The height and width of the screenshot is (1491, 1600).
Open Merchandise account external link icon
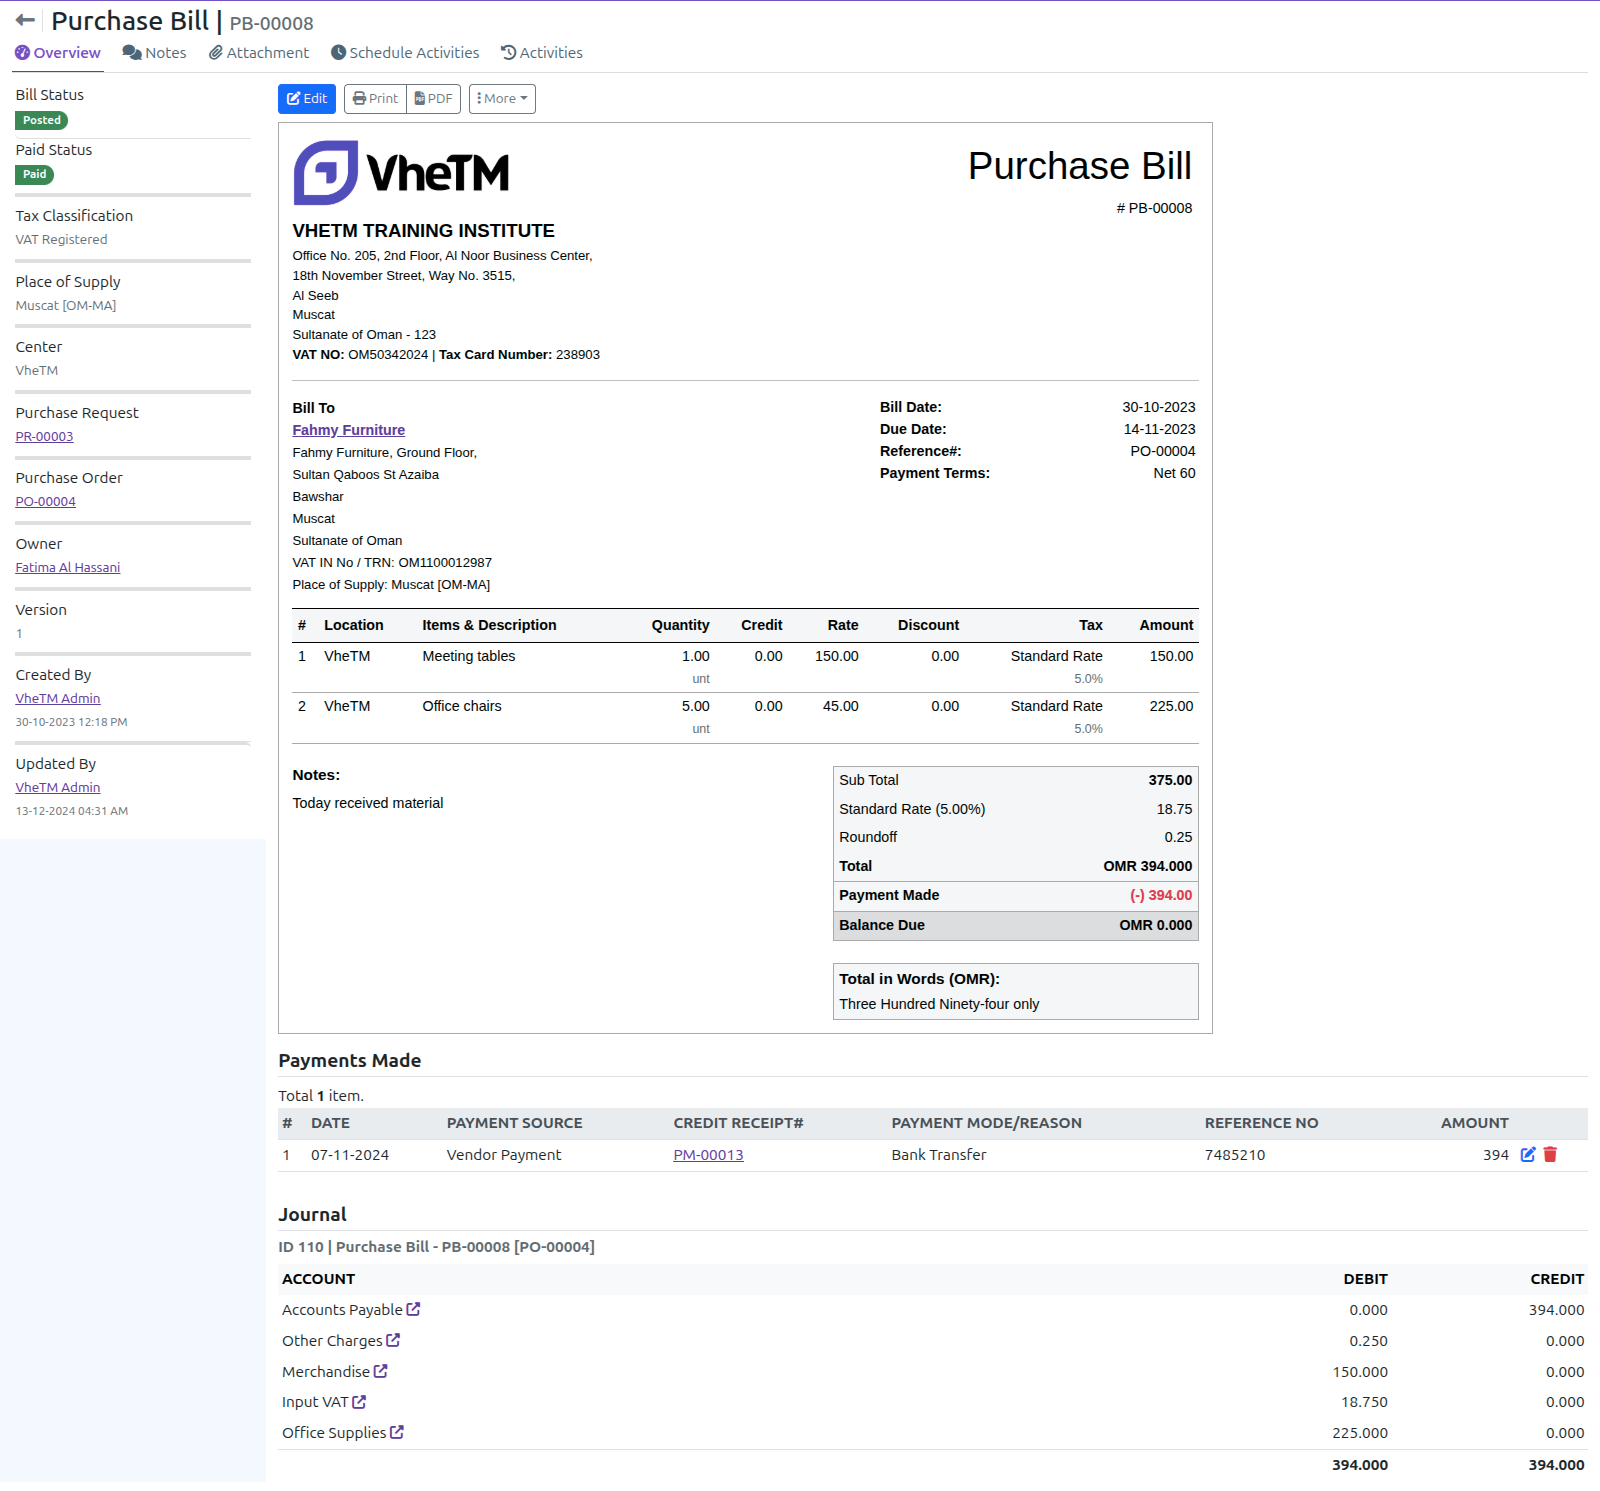click(x=380, y=1371)
